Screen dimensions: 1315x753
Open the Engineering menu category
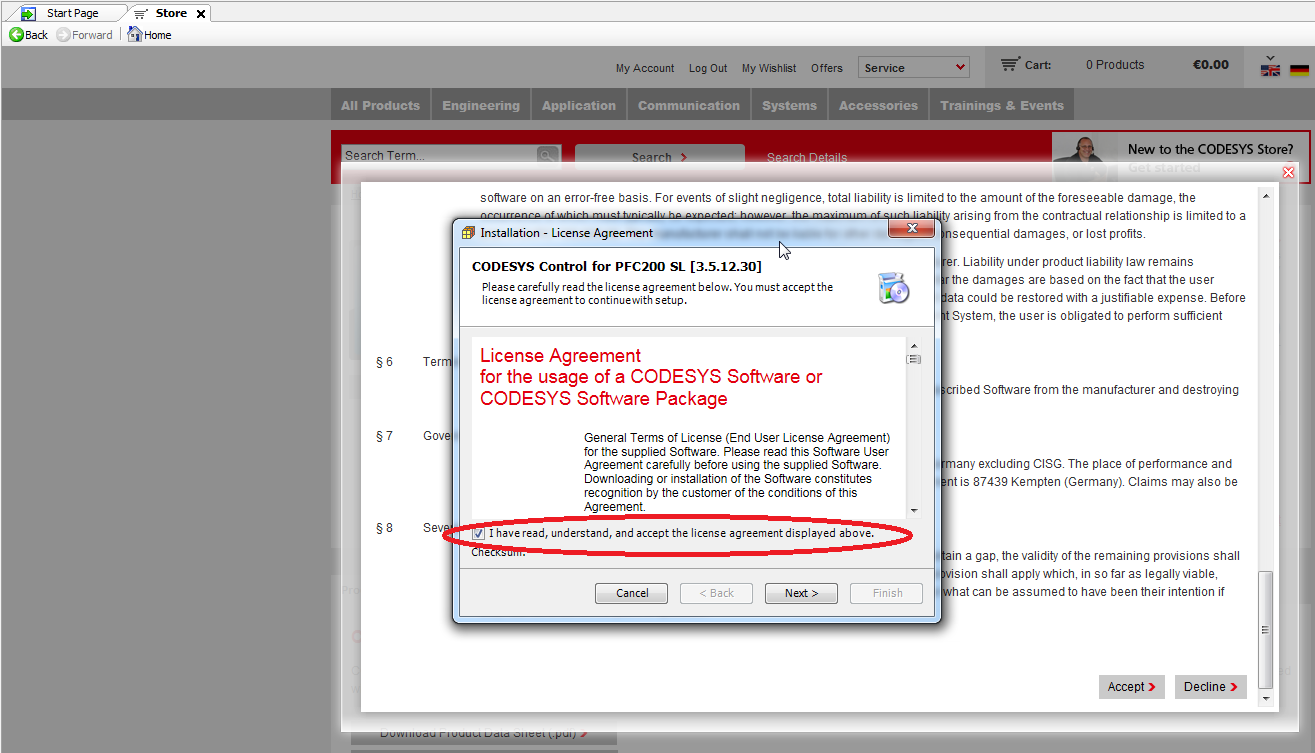point(481,105)
